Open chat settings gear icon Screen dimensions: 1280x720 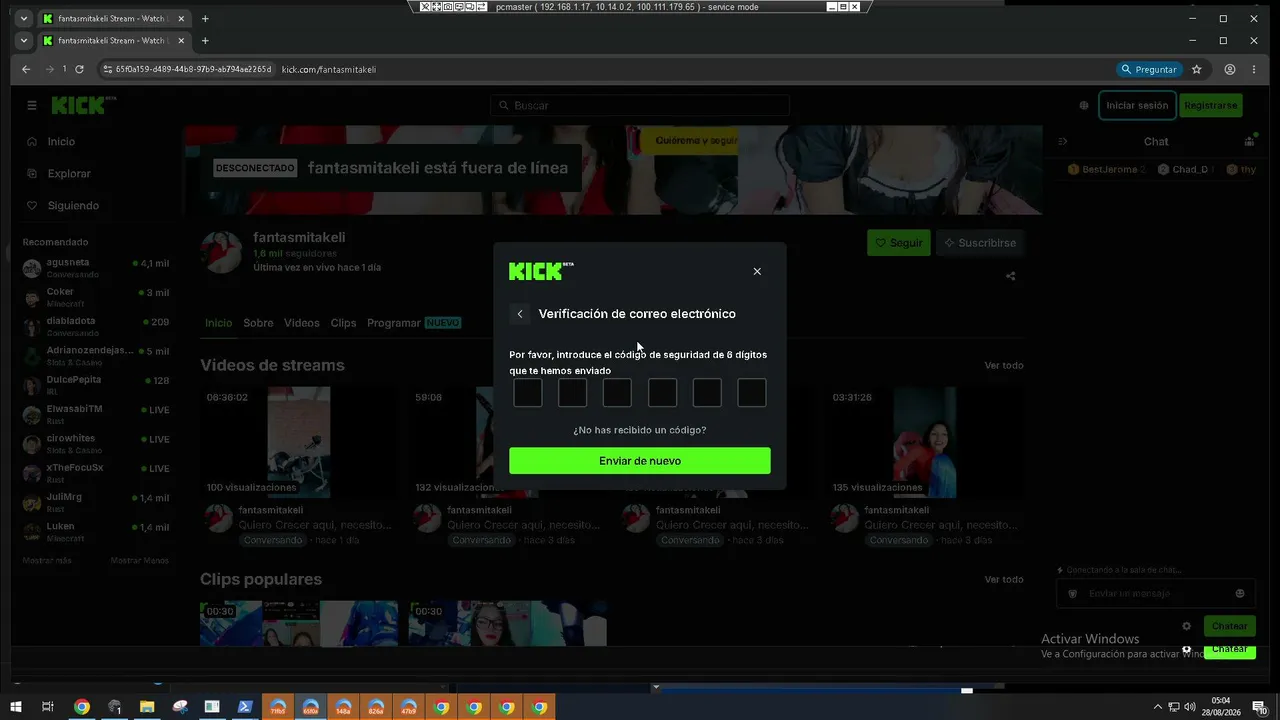[x=1187, y=626]
